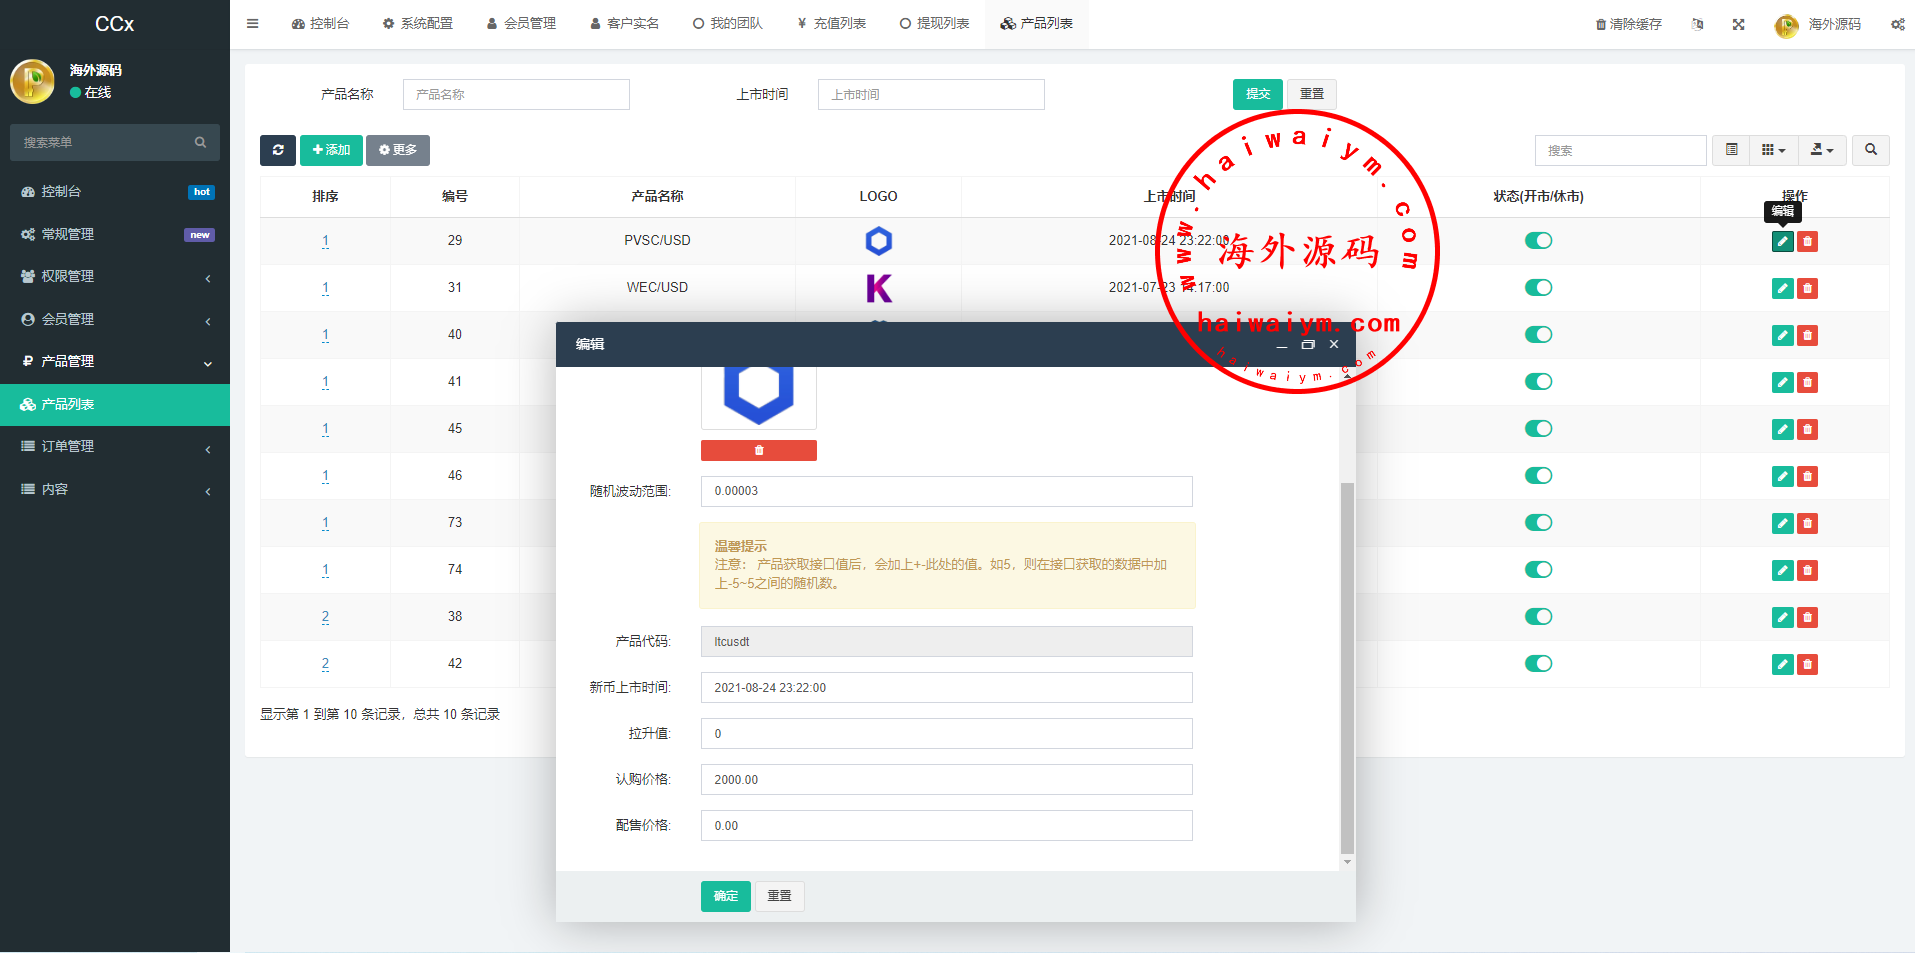The height and width of the screenshot is (953, 1915).
Task: Expand the 订单管理 sidebar menu
Action: (115, 447)
